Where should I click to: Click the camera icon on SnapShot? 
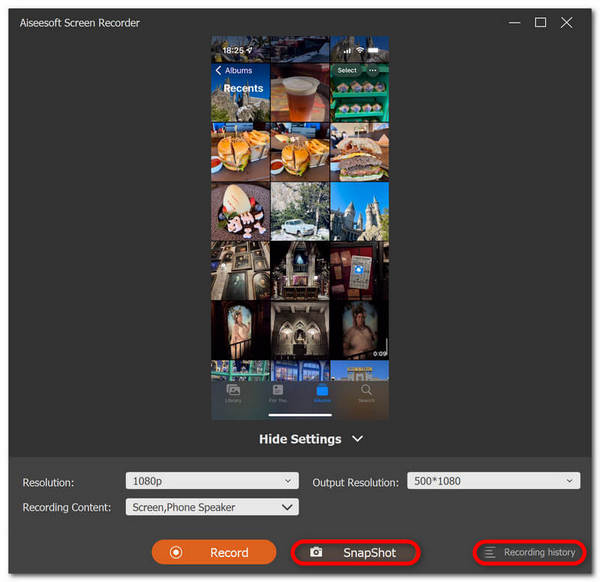316,552
